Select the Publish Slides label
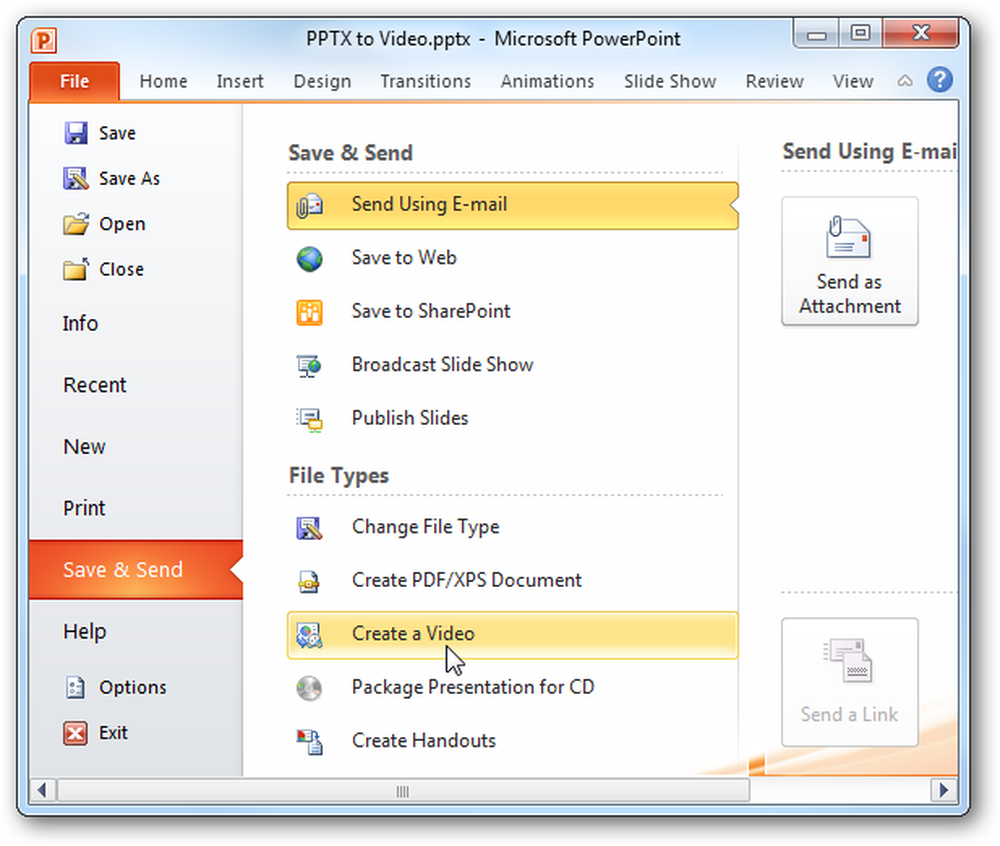 pyautogui.click(x=409, y=418)
